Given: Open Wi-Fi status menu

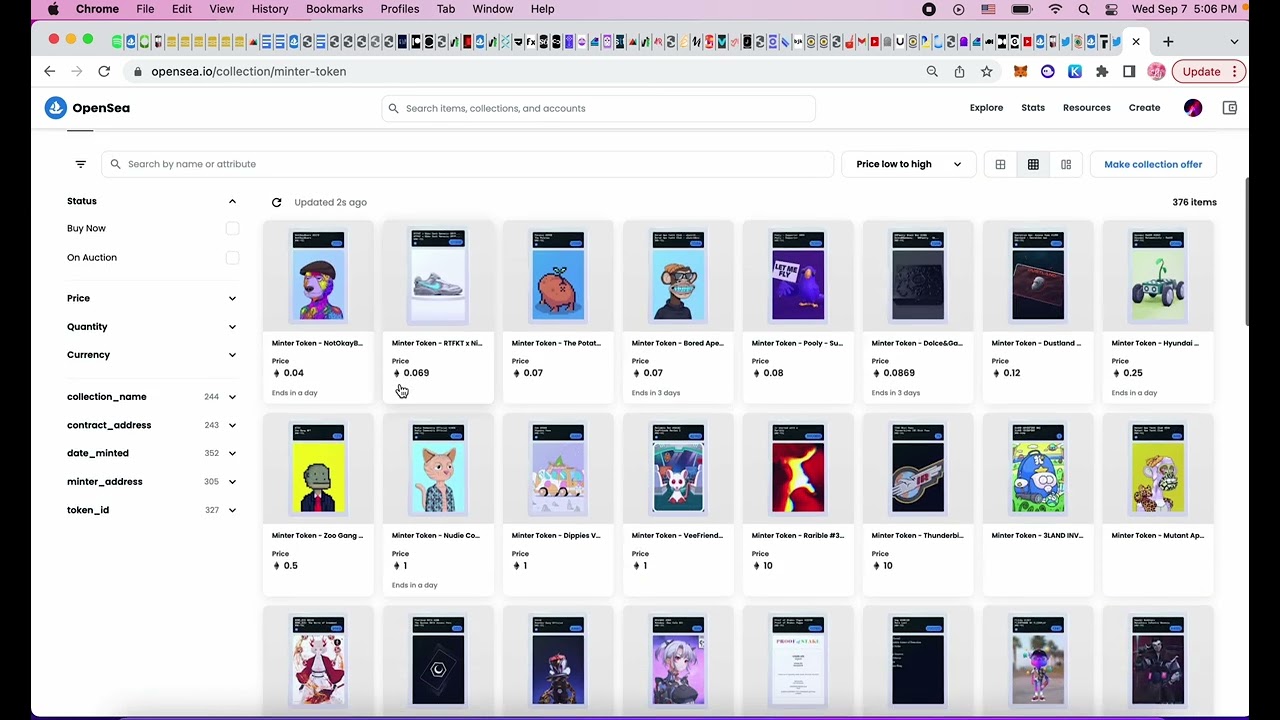Looking at the screenshot, I should (1055, 9).
